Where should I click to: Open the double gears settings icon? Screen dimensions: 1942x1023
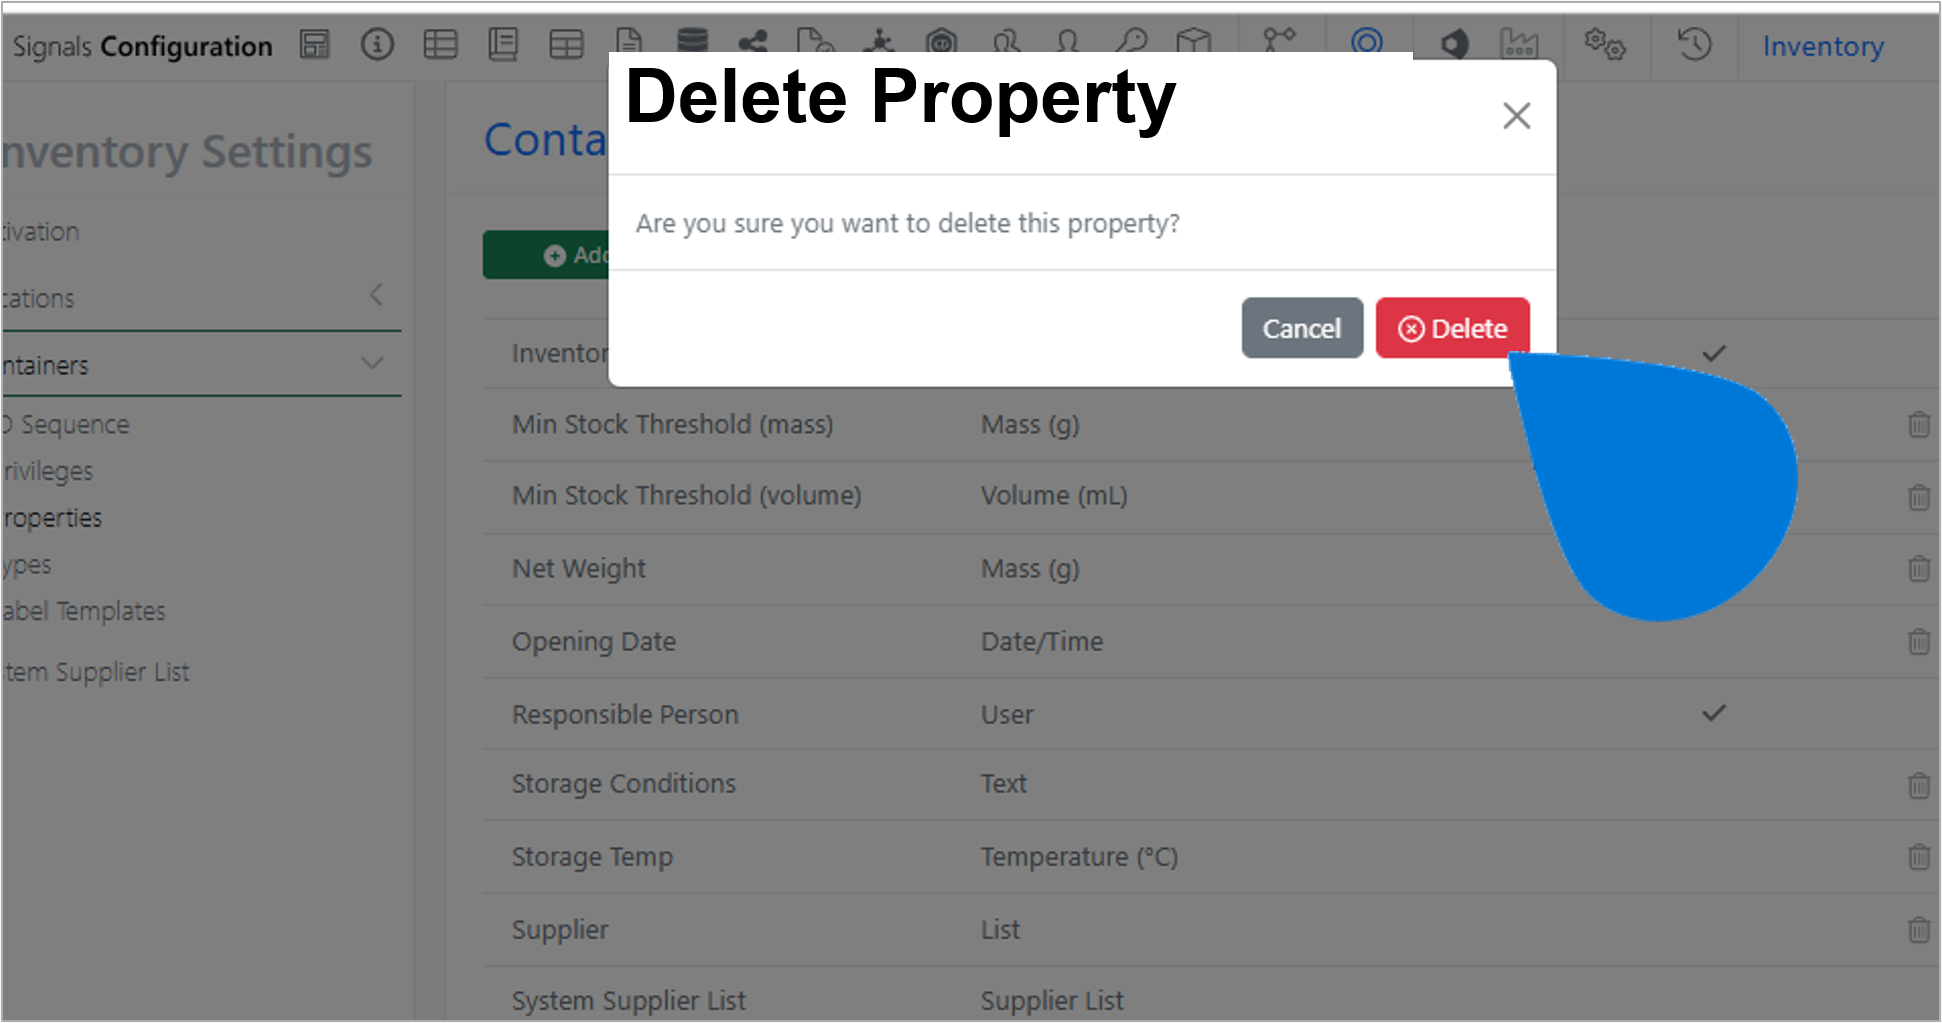1605,44
